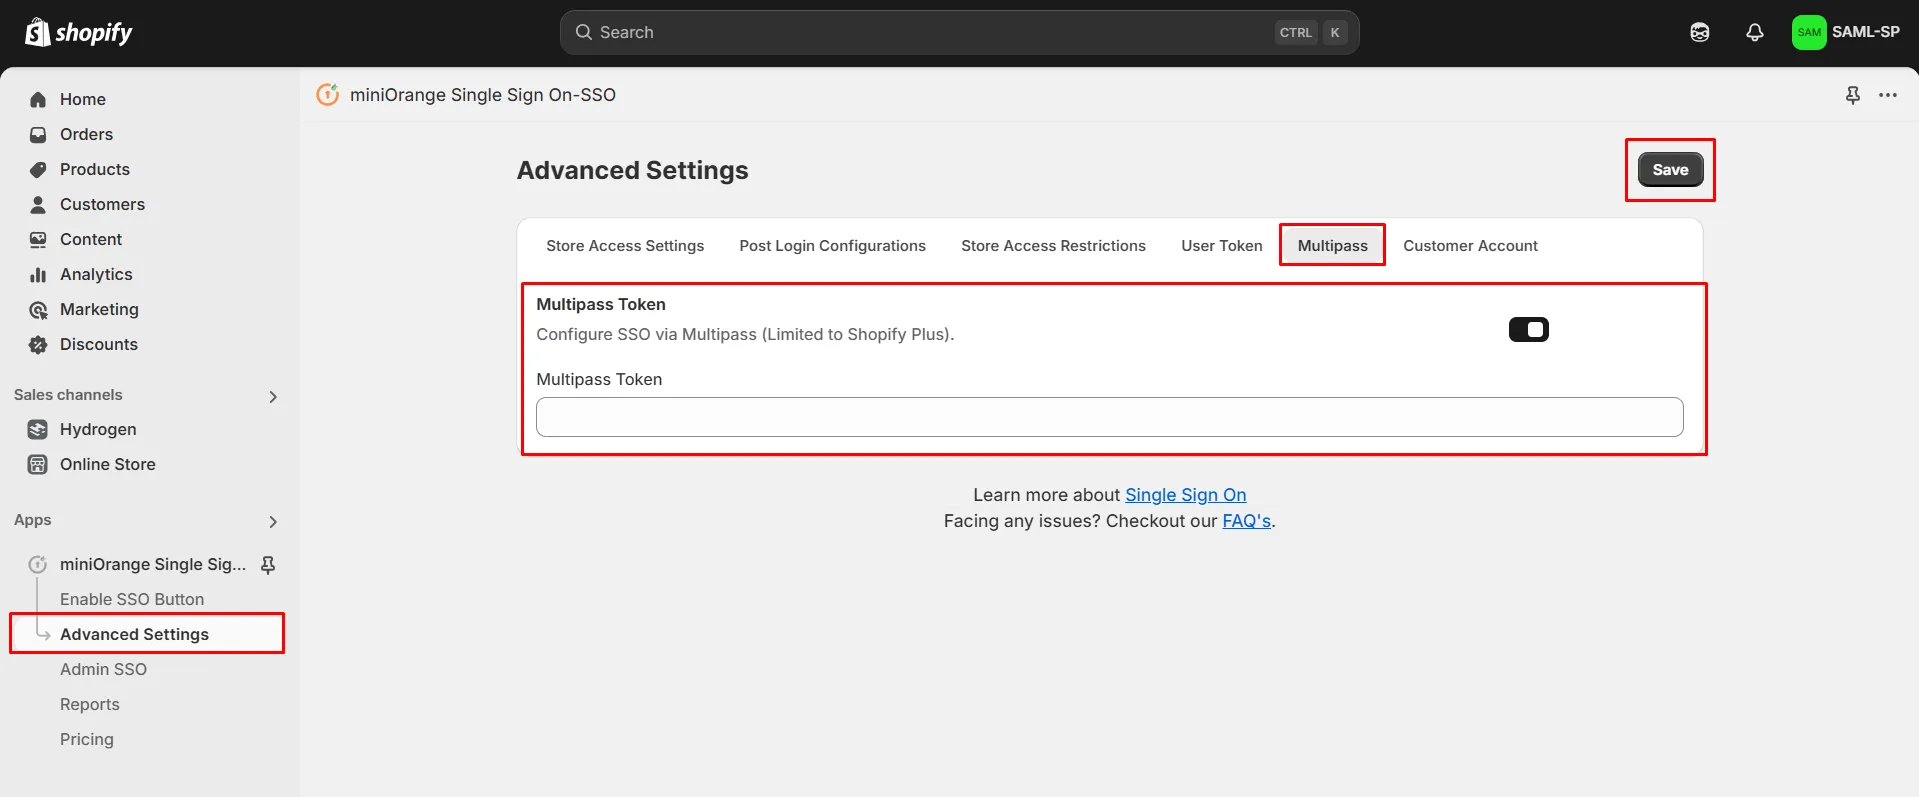The image size is (1919, 797).
Task: Go to Orders page
Action: click(x=86, y=134)
